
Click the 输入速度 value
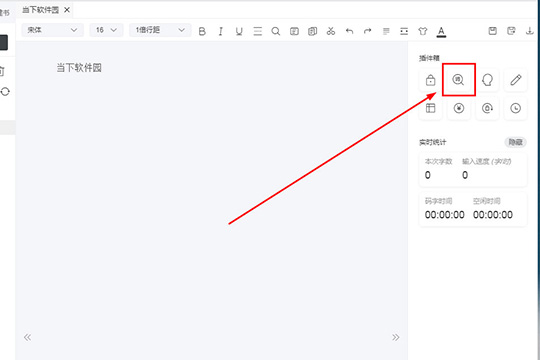(465, 175)
